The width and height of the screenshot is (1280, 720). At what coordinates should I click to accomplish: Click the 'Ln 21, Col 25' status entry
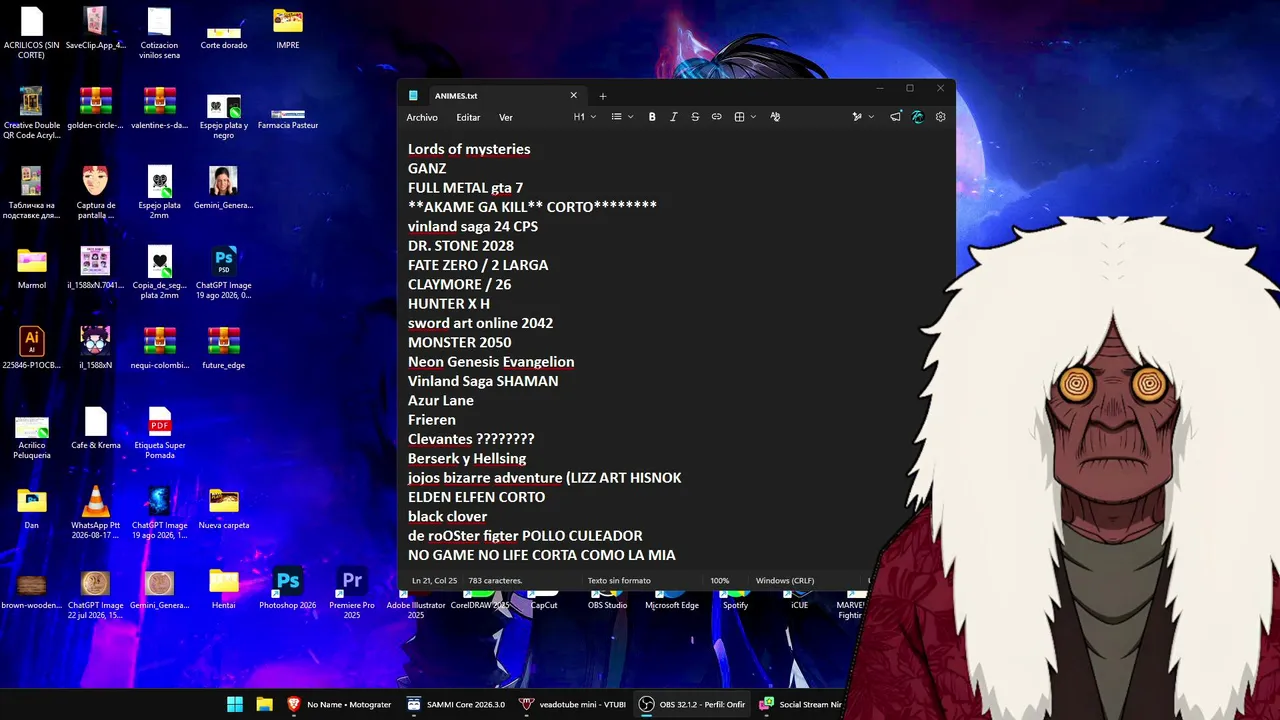[433, 580]
